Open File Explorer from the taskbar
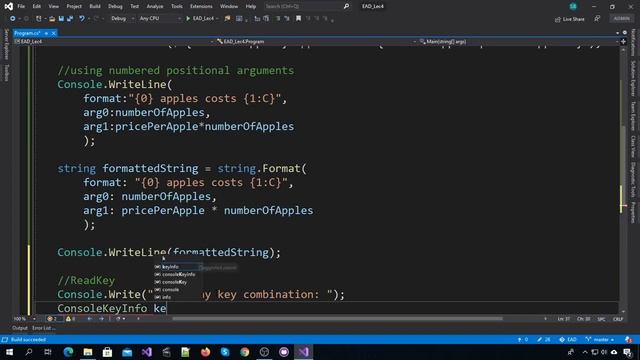The height and width of the screenshot is (360, 640). click(x=88, y=352)
